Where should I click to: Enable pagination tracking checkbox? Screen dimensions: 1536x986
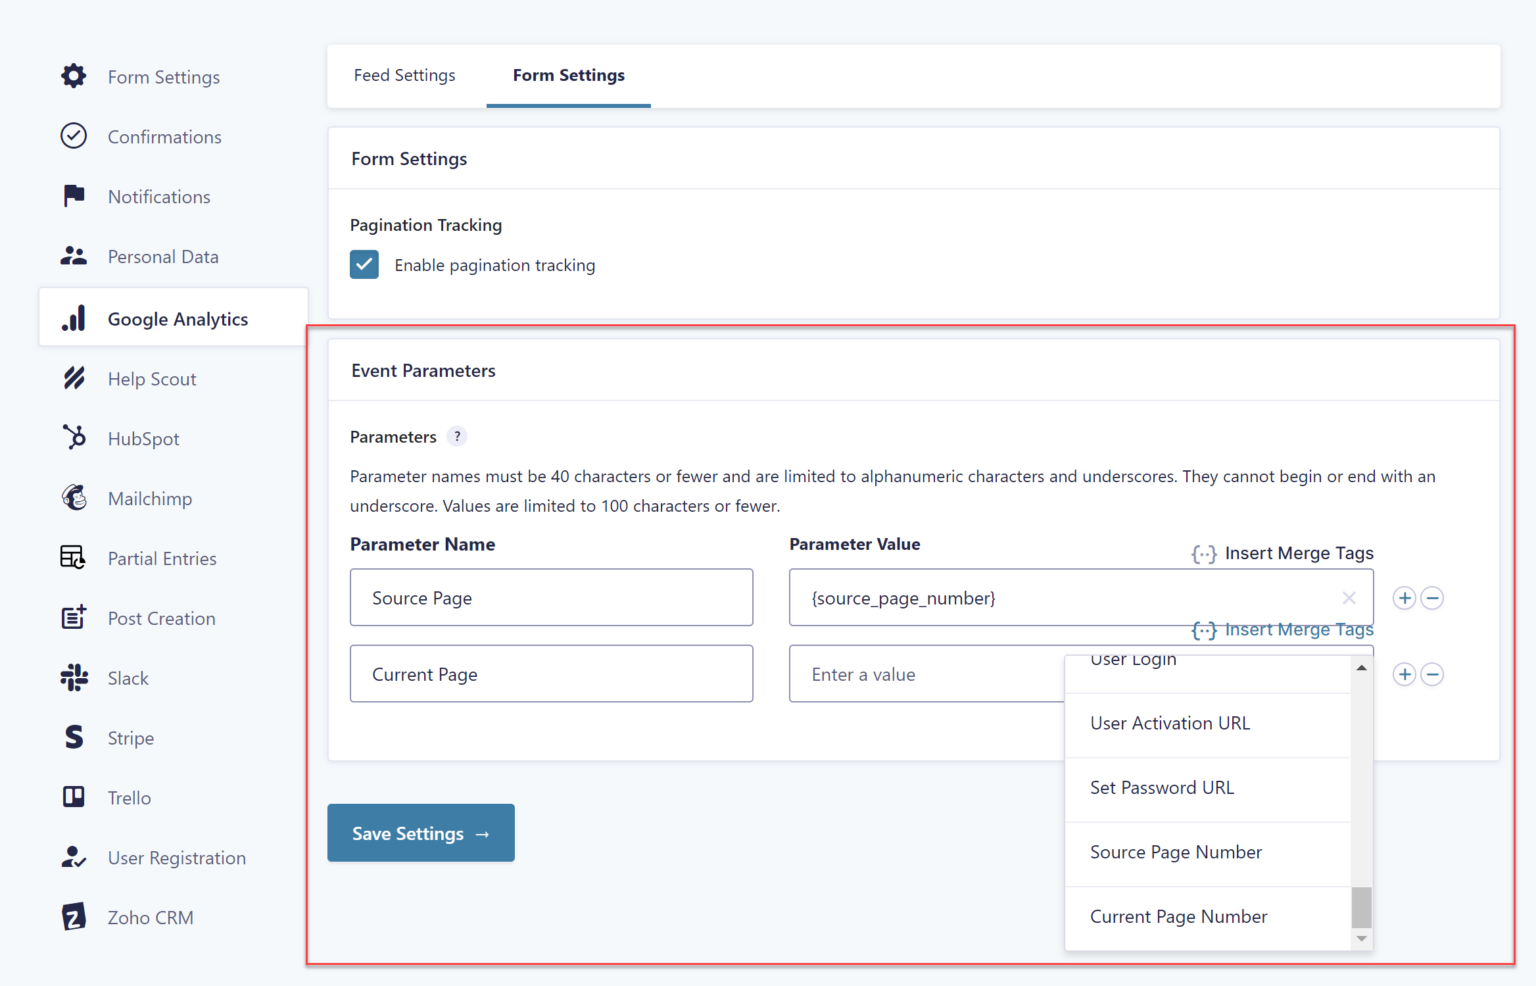pos(364,264)
